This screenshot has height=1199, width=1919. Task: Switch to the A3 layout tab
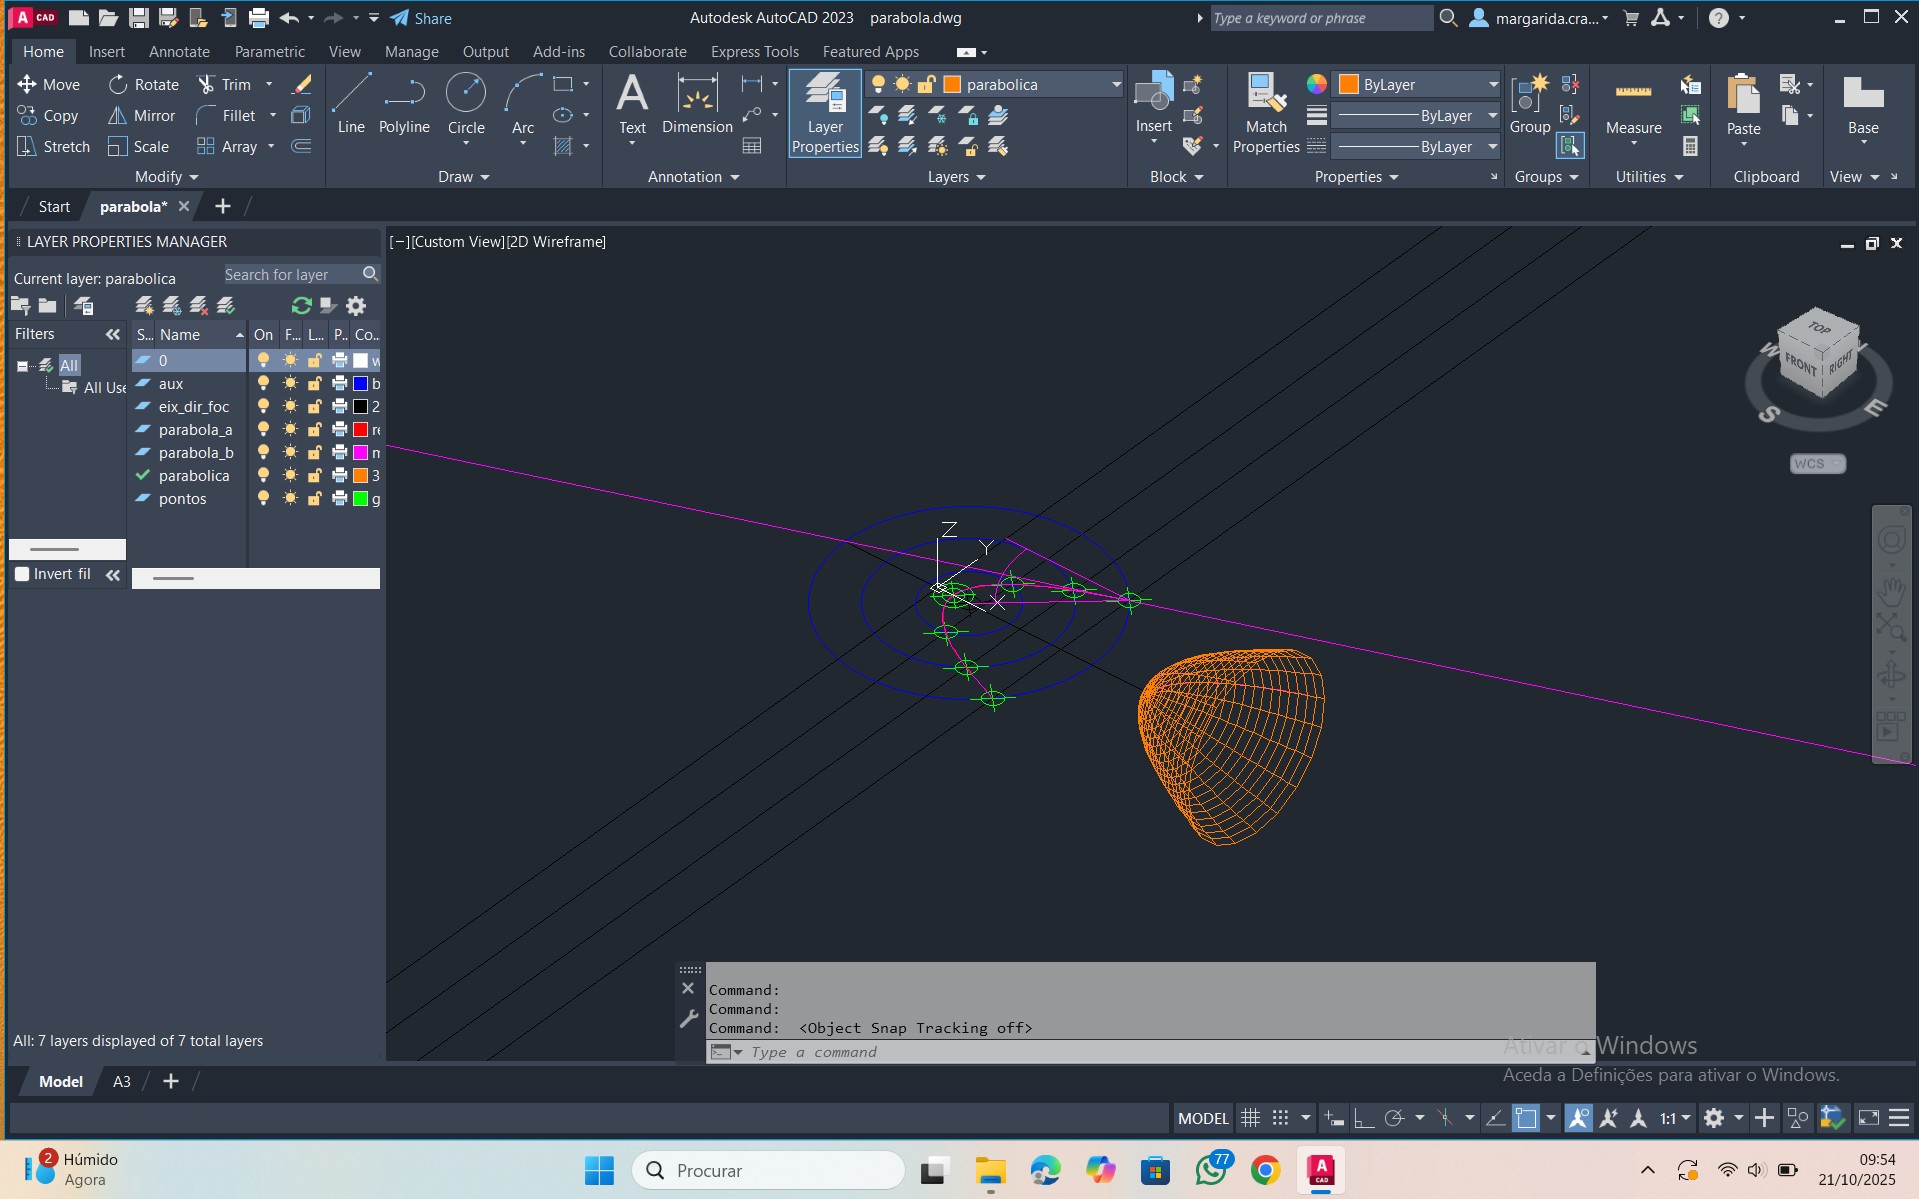(121, 1081)
